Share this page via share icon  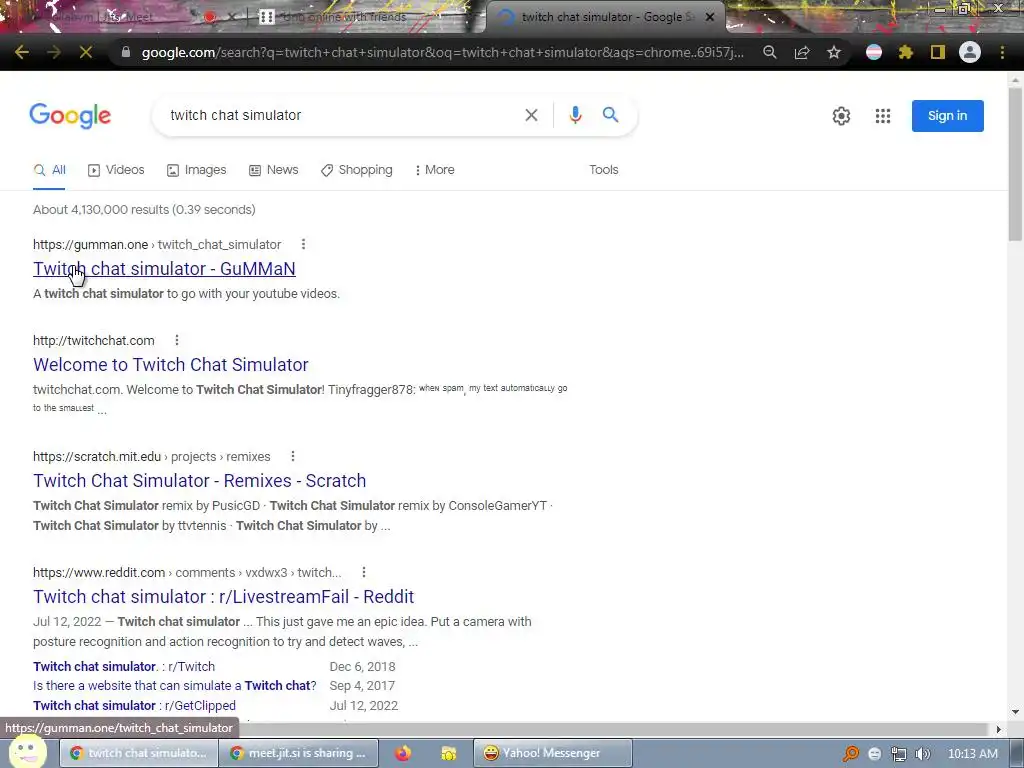tap(802, 52)
